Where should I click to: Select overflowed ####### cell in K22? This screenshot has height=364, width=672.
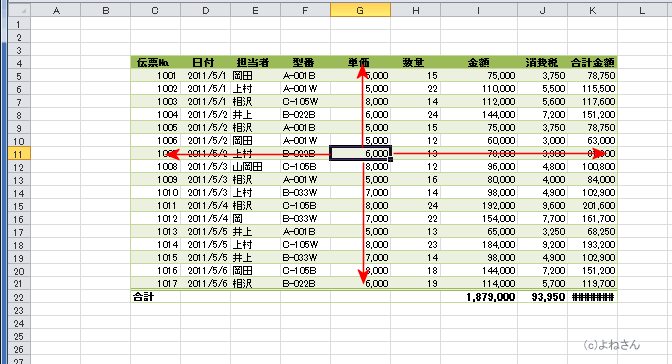592,297
